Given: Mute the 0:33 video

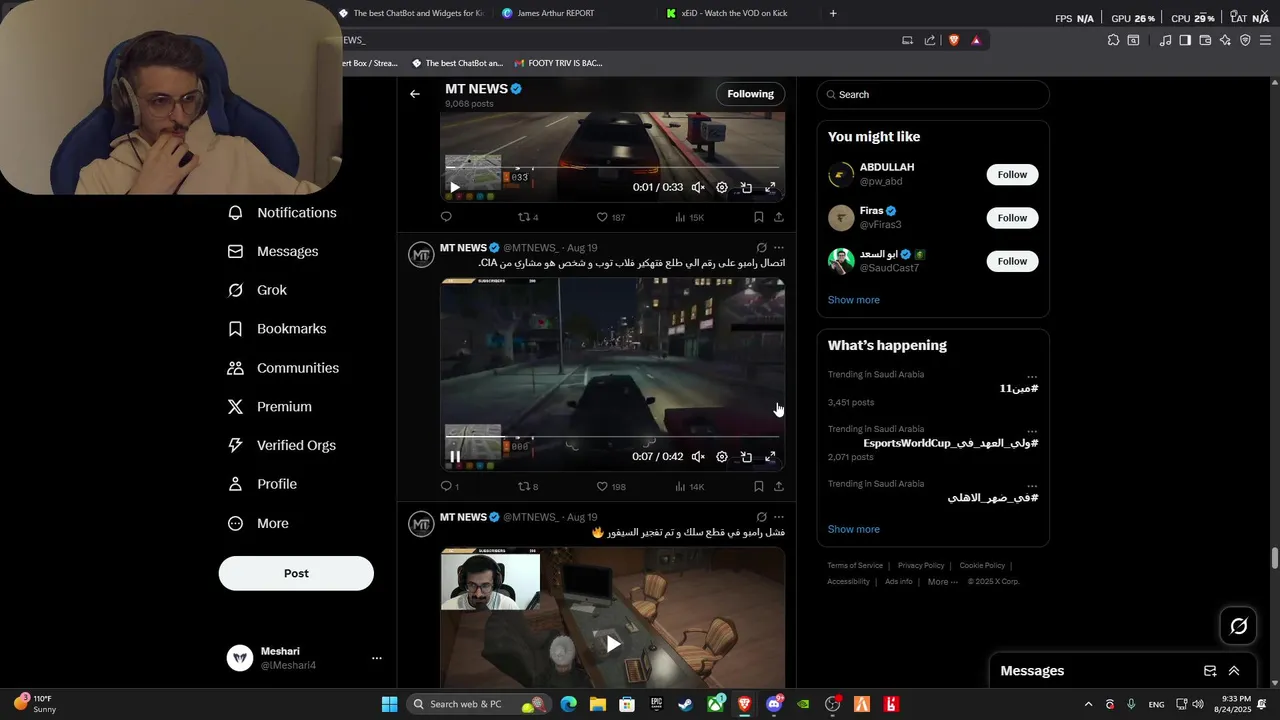Looking at the screenshot, I should coord(698,187).
